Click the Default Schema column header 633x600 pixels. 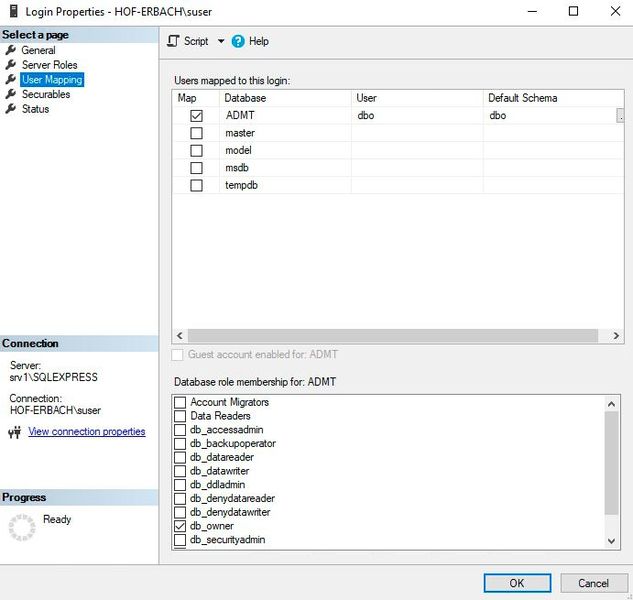tap(553, 98)
